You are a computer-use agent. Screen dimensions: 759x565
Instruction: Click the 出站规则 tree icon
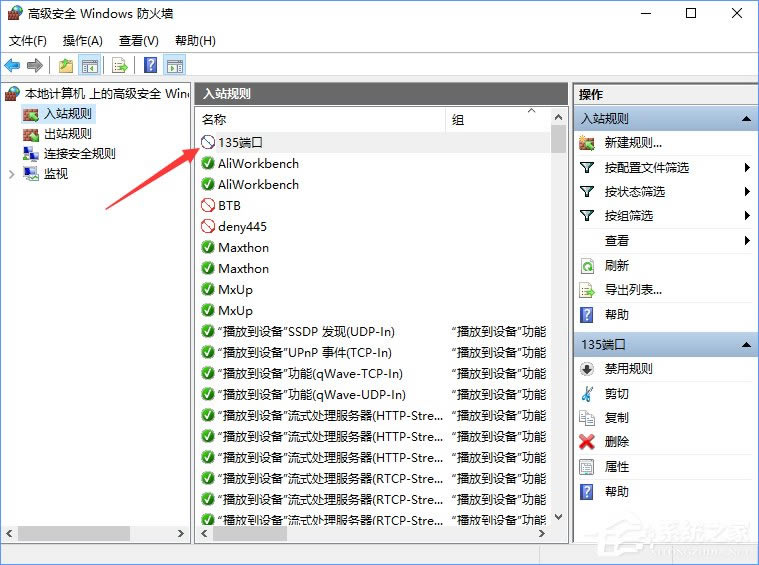tap(30, 134)
